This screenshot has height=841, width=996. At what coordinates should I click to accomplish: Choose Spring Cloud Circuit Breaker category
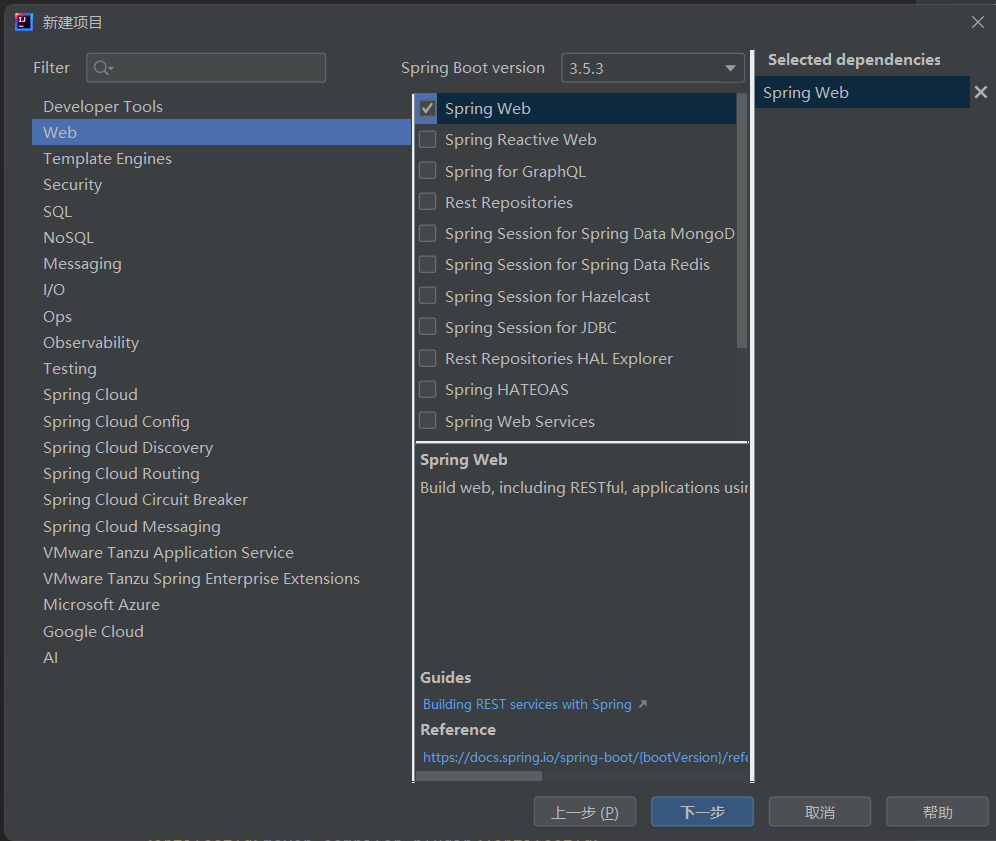coord(222,499)
